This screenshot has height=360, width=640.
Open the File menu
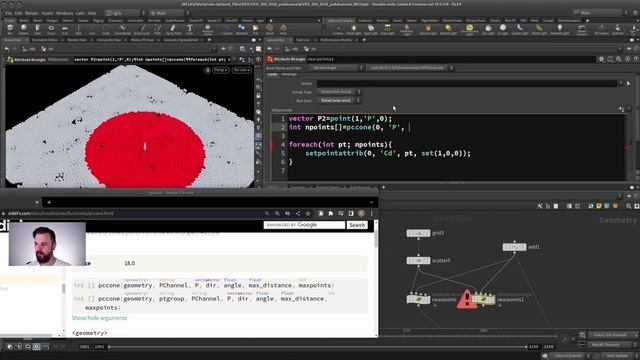(8, 13)
